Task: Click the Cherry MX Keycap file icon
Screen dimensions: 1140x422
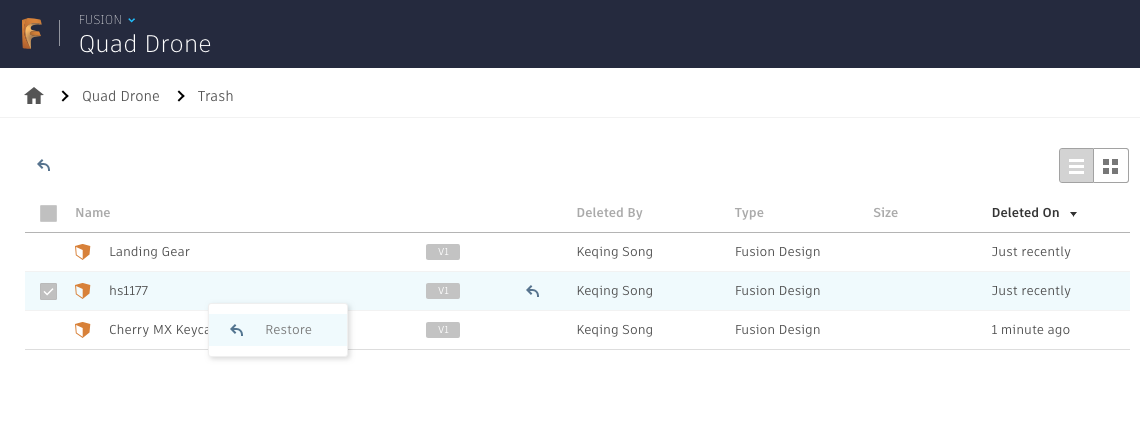Action: point(83,330)
